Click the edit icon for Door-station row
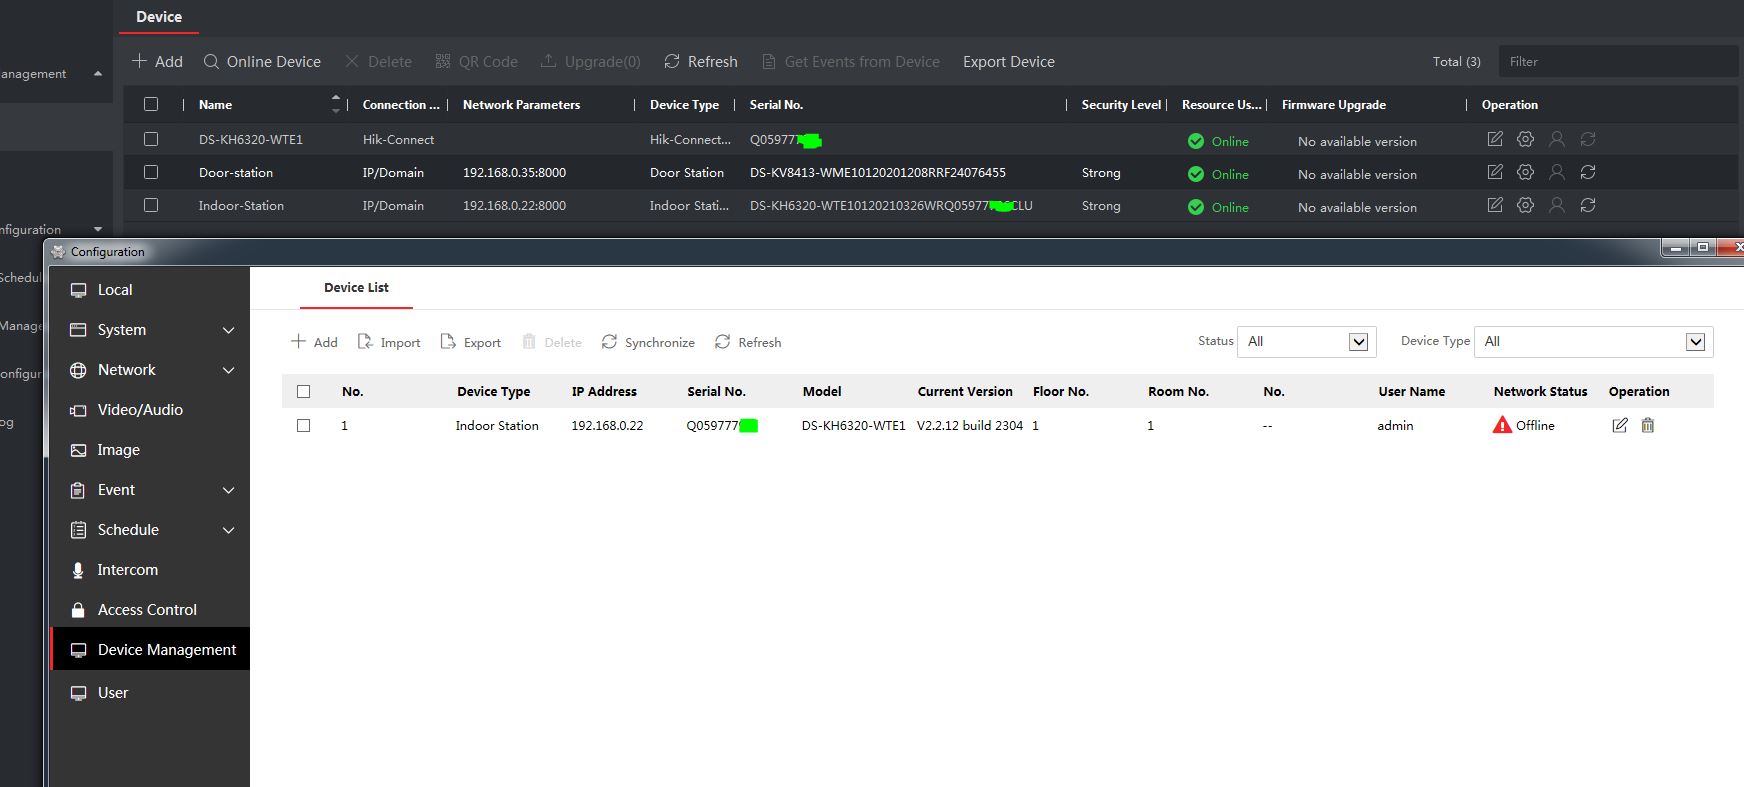The height and width of the screenshot is (787, 1744). click(x=1495, y=172)
